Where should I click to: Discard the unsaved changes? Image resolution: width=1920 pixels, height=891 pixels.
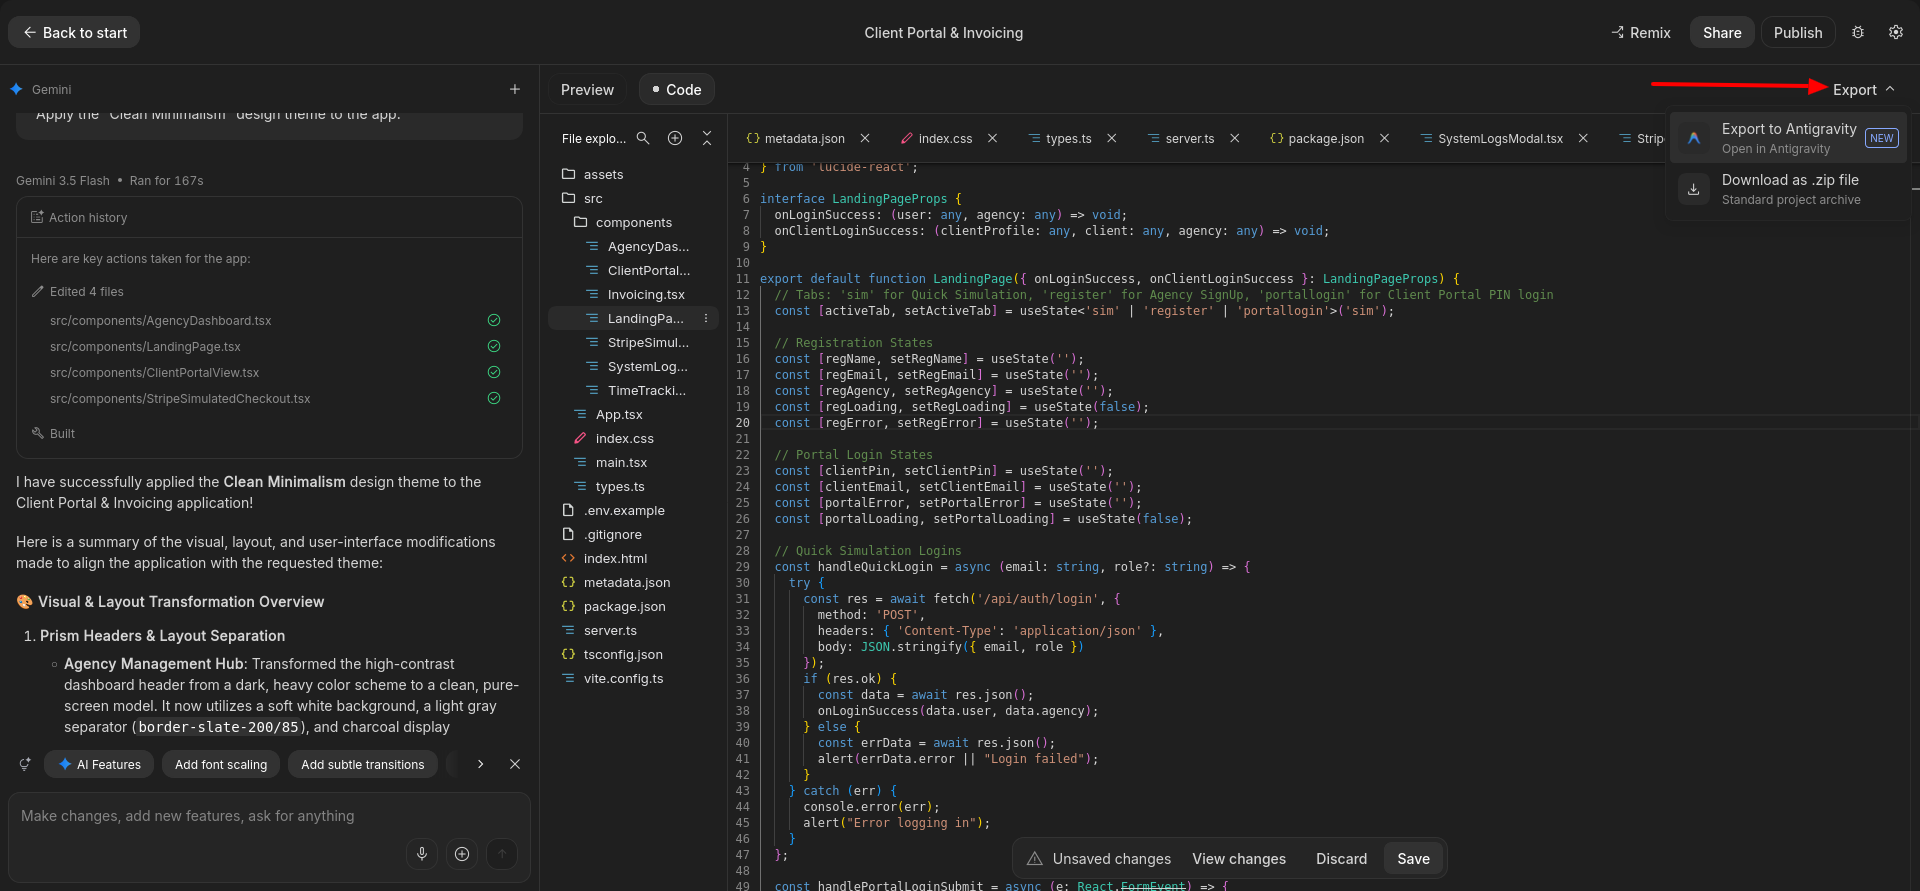click(1341, 859)
